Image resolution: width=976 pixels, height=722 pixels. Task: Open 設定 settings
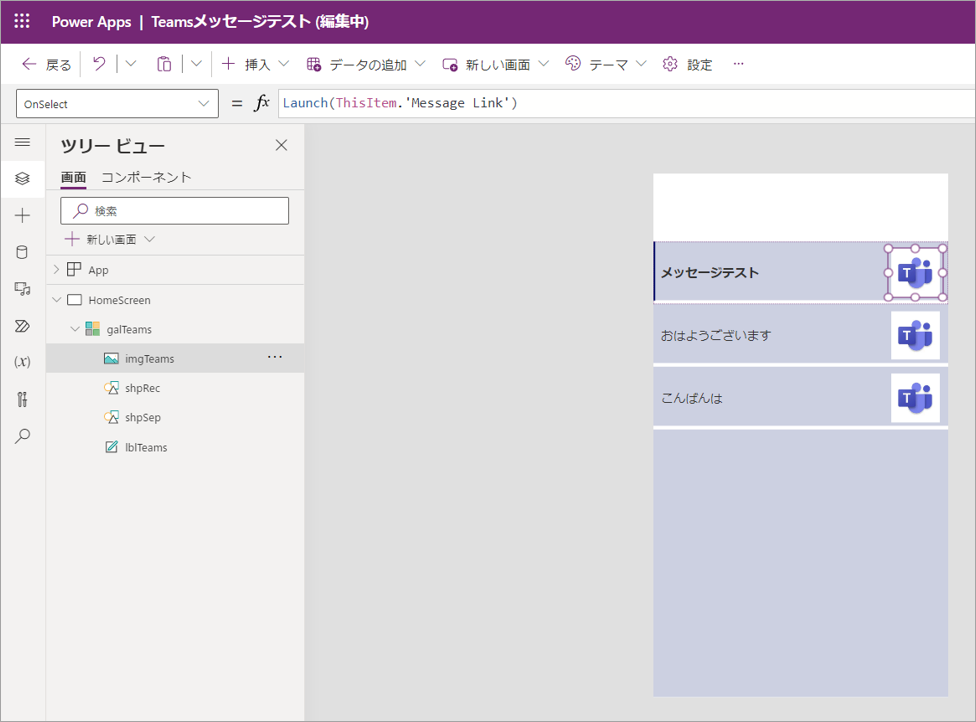pos(687,64)
